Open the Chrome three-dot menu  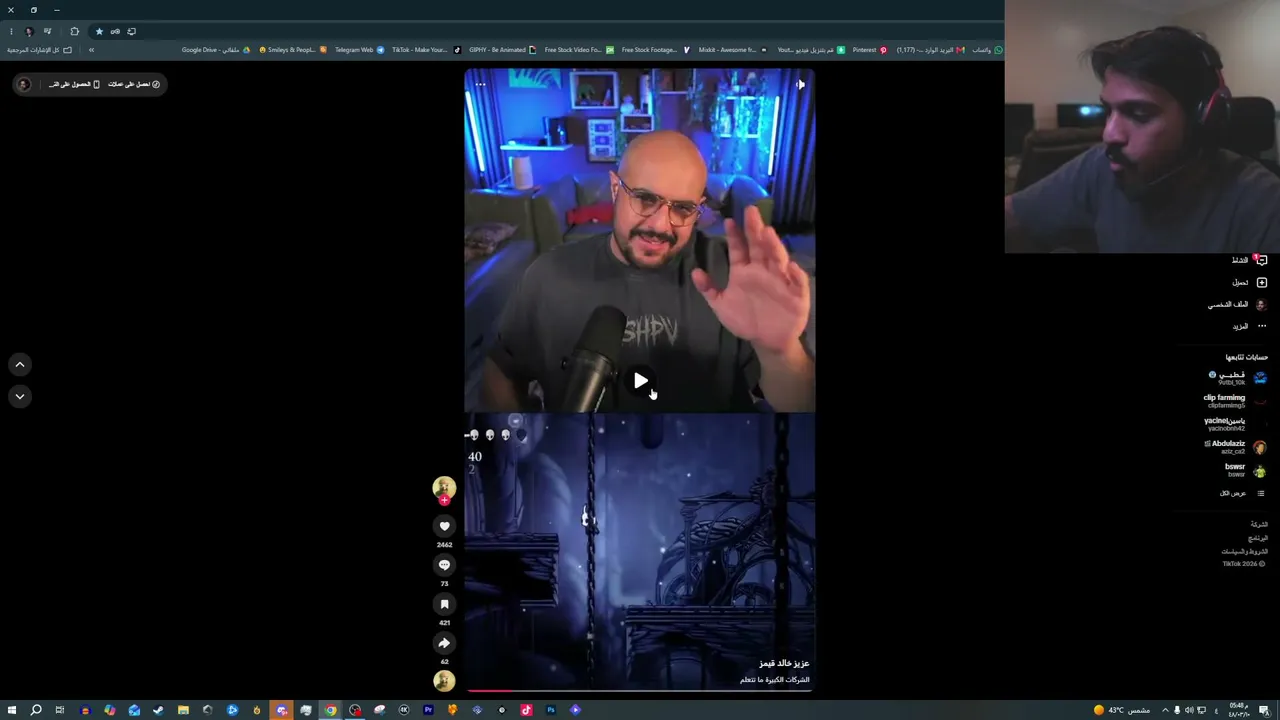[x=11, y=31]
